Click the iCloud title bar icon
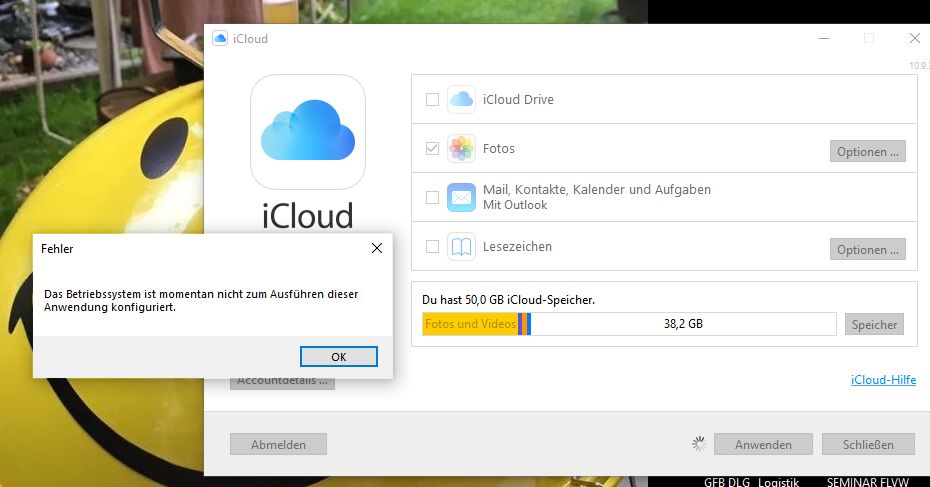This screenshot has width=930, height=487. pyautogui.click(x=220, y=39)
